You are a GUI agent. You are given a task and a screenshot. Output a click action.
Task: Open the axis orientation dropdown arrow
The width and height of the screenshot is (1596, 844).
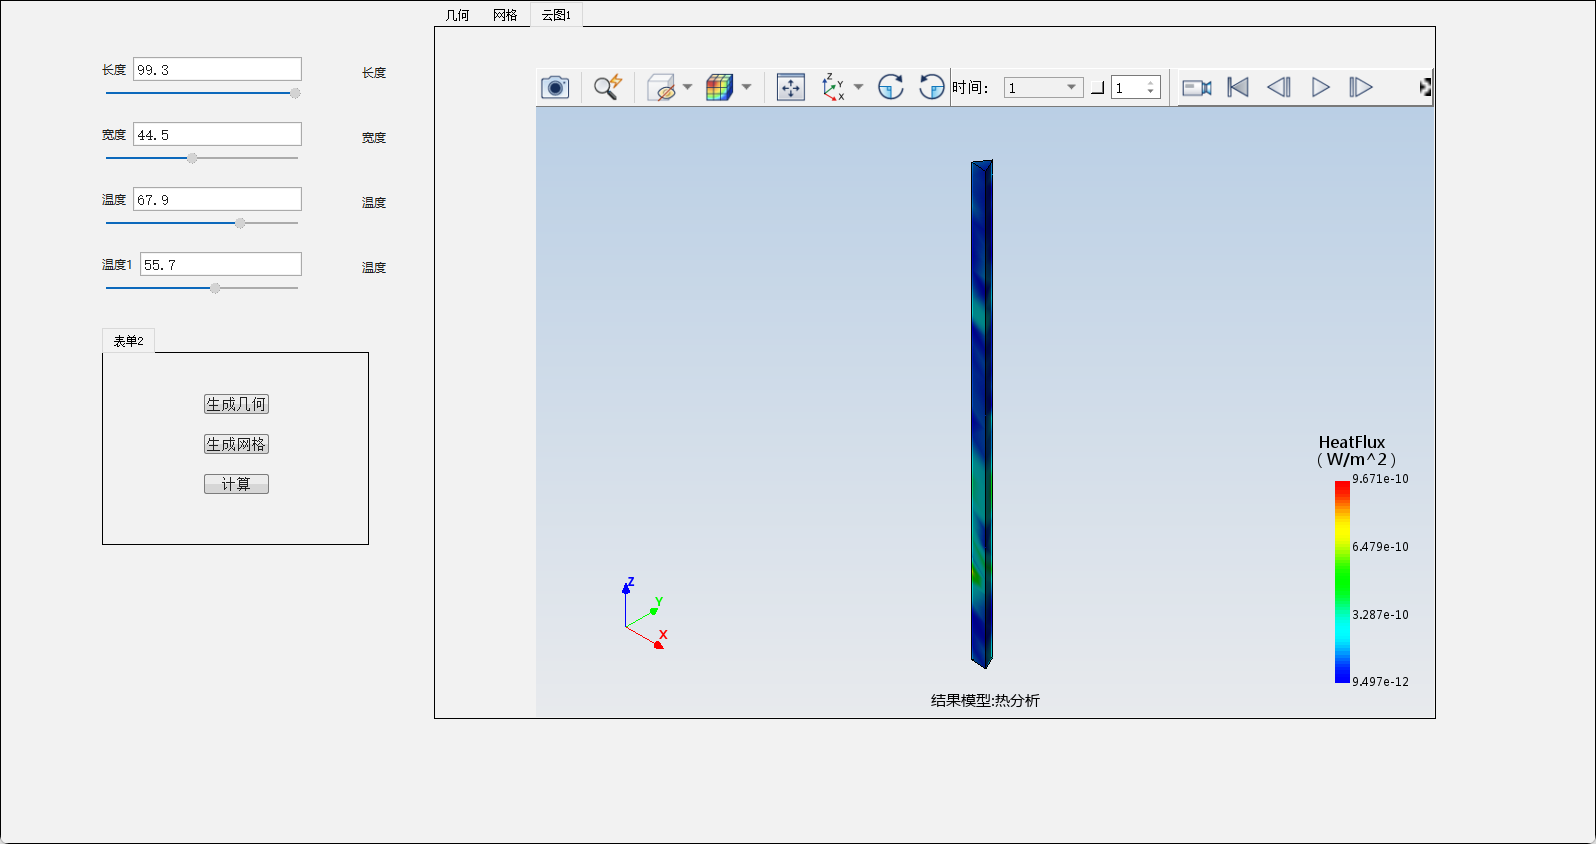point(858,87)
